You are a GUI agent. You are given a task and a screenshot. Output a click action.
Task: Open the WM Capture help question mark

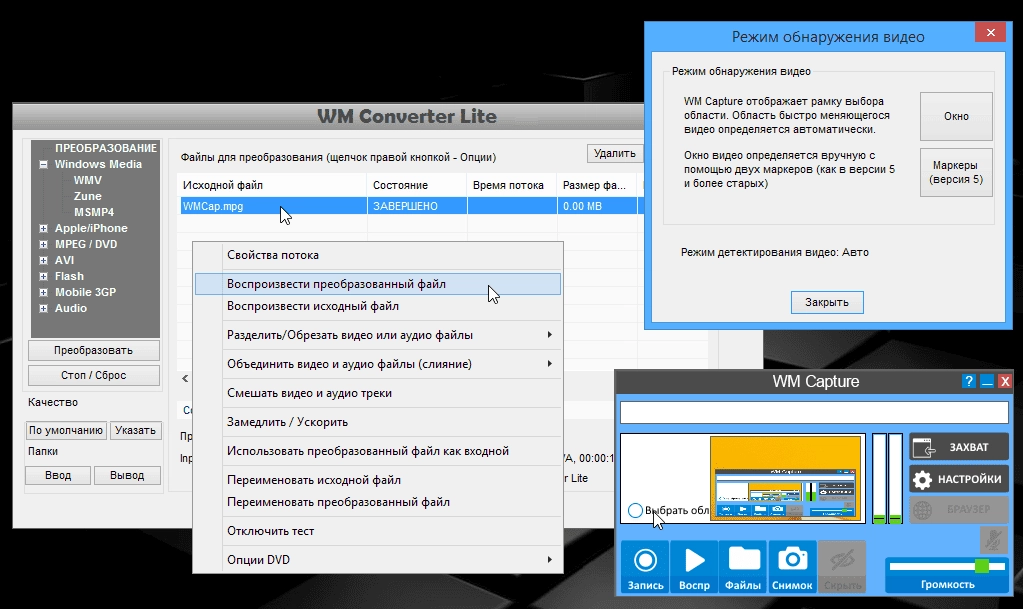tap(969, 381)
